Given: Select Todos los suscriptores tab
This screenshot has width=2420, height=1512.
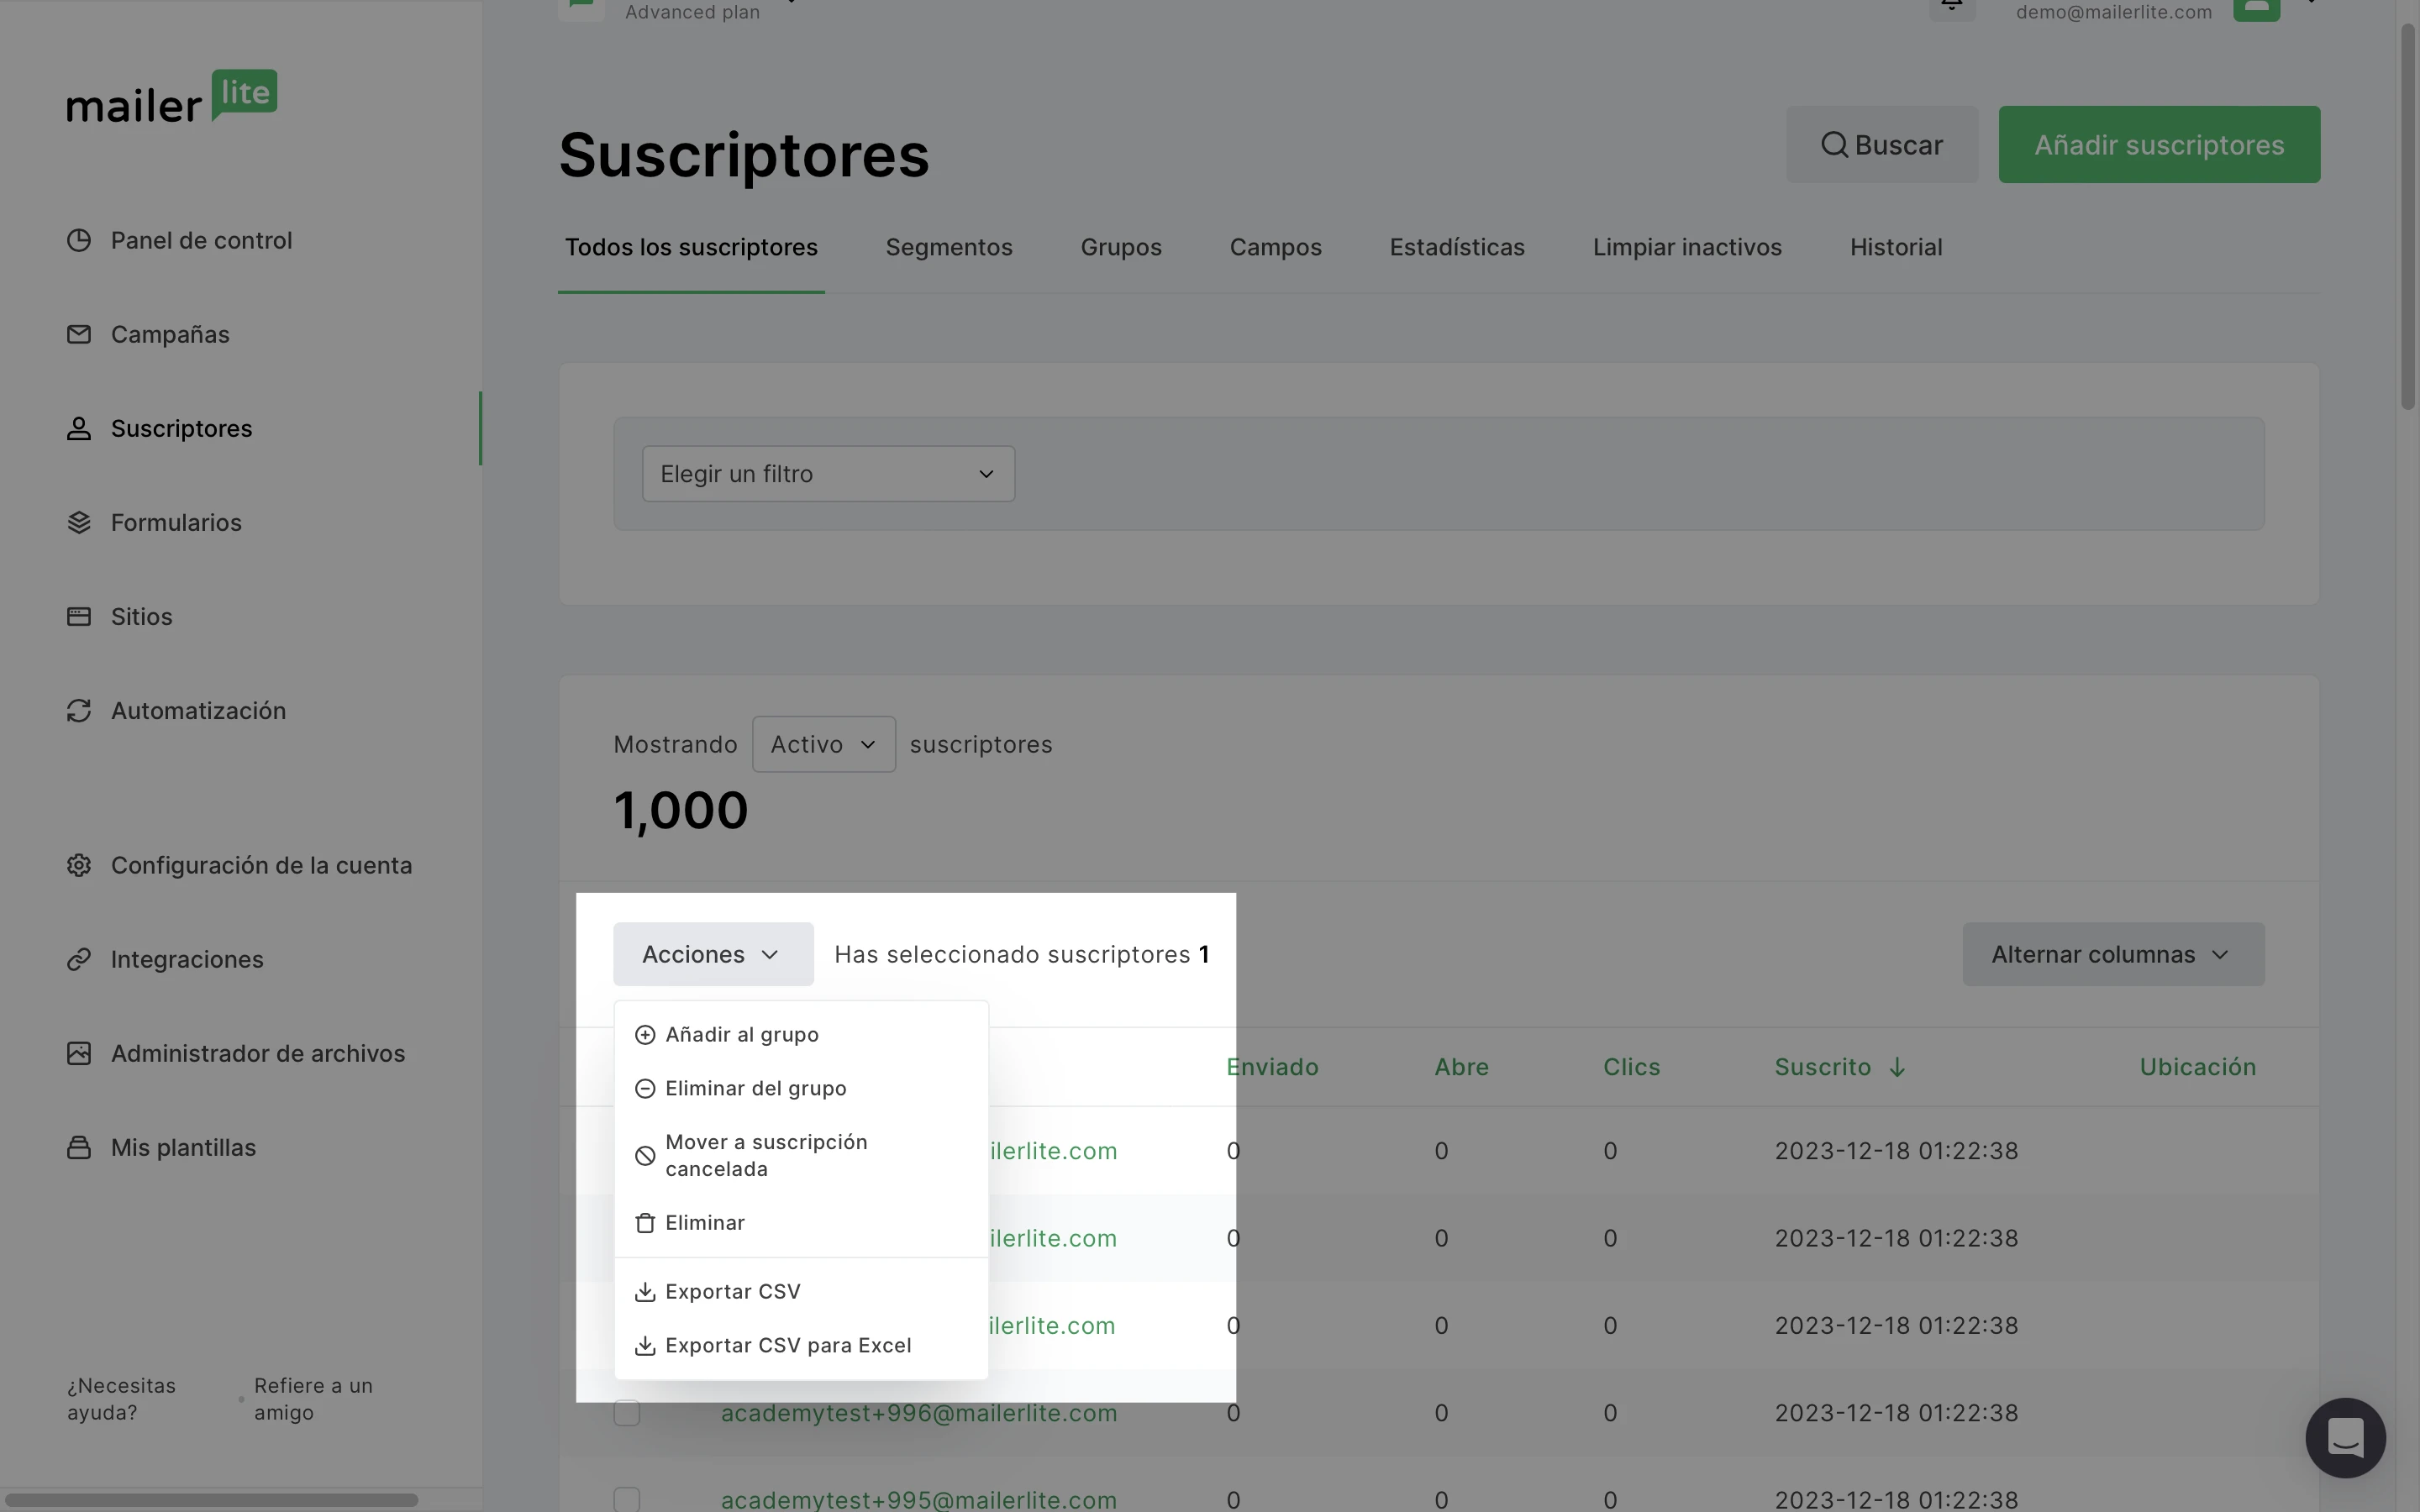Looking at the screenshot, I should (691, 247).
